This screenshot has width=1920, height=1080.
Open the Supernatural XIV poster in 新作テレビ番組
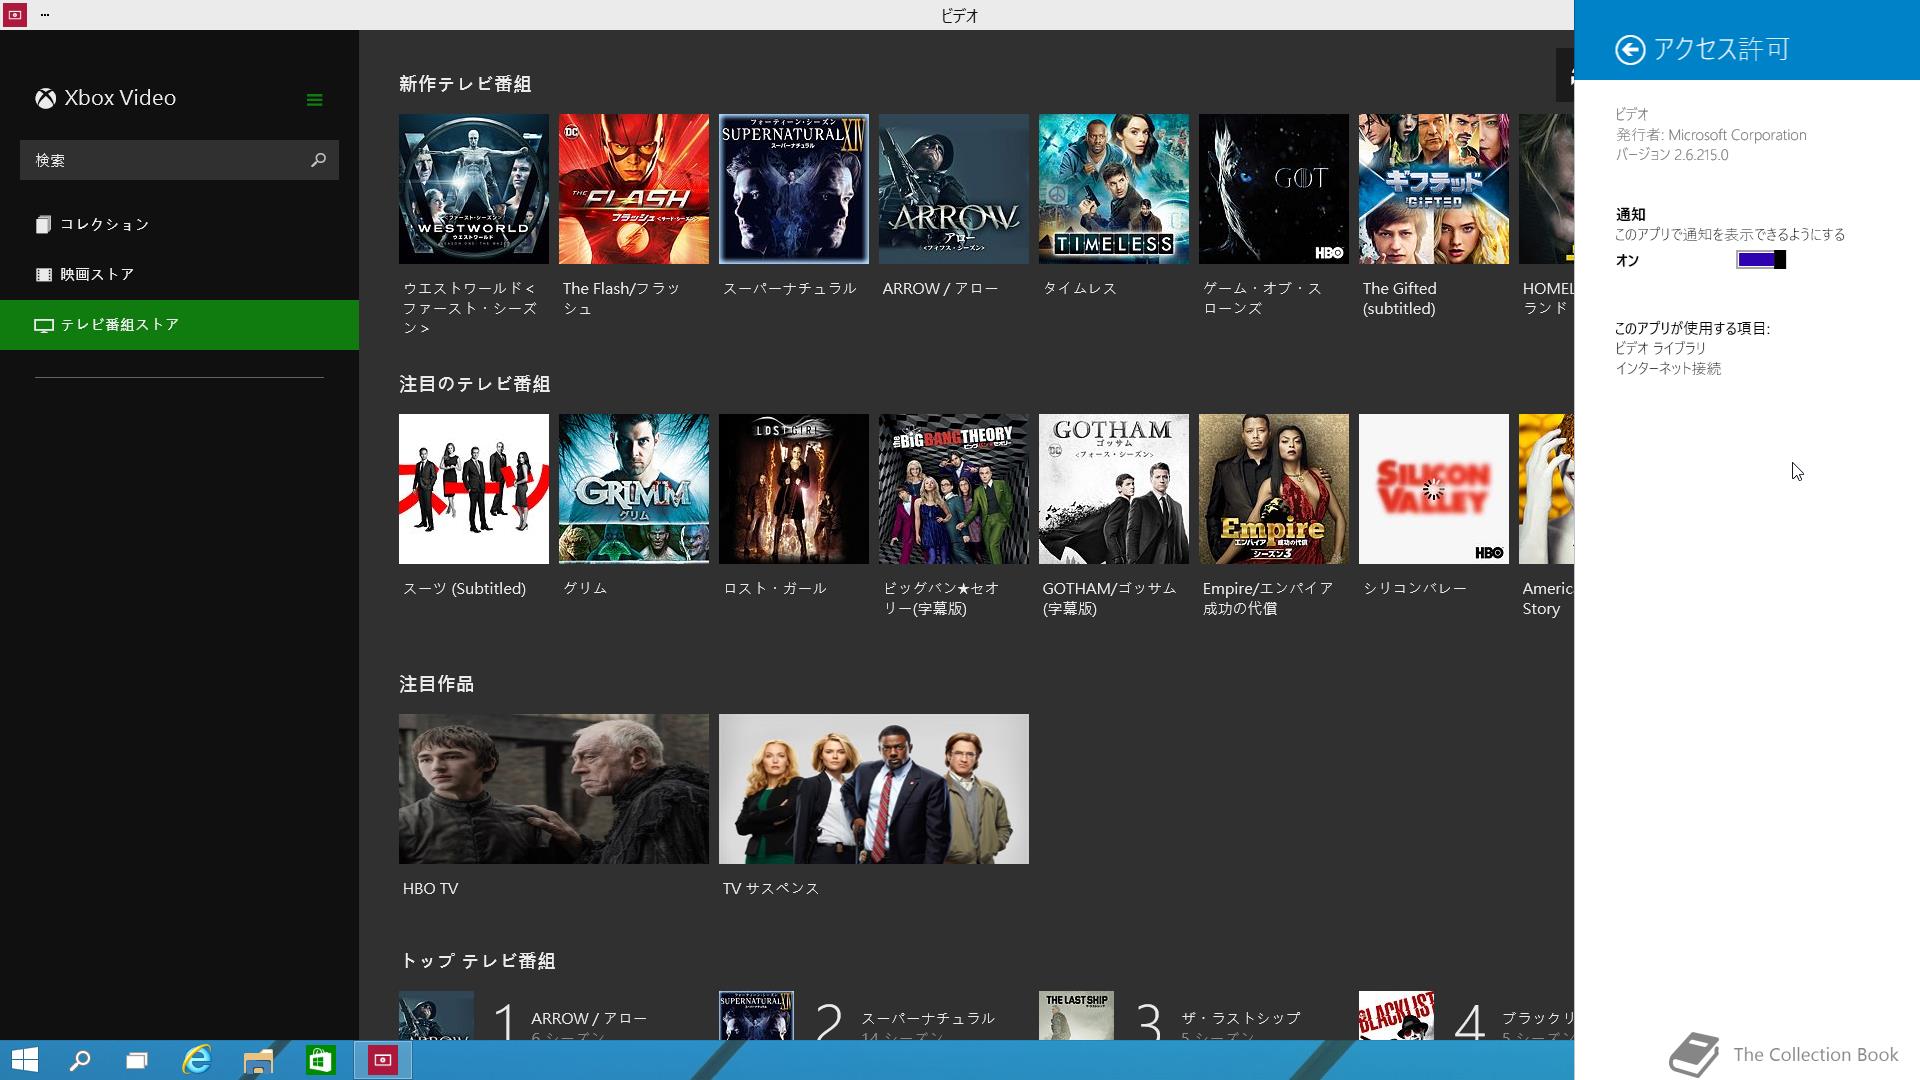[x=794, y=189]
